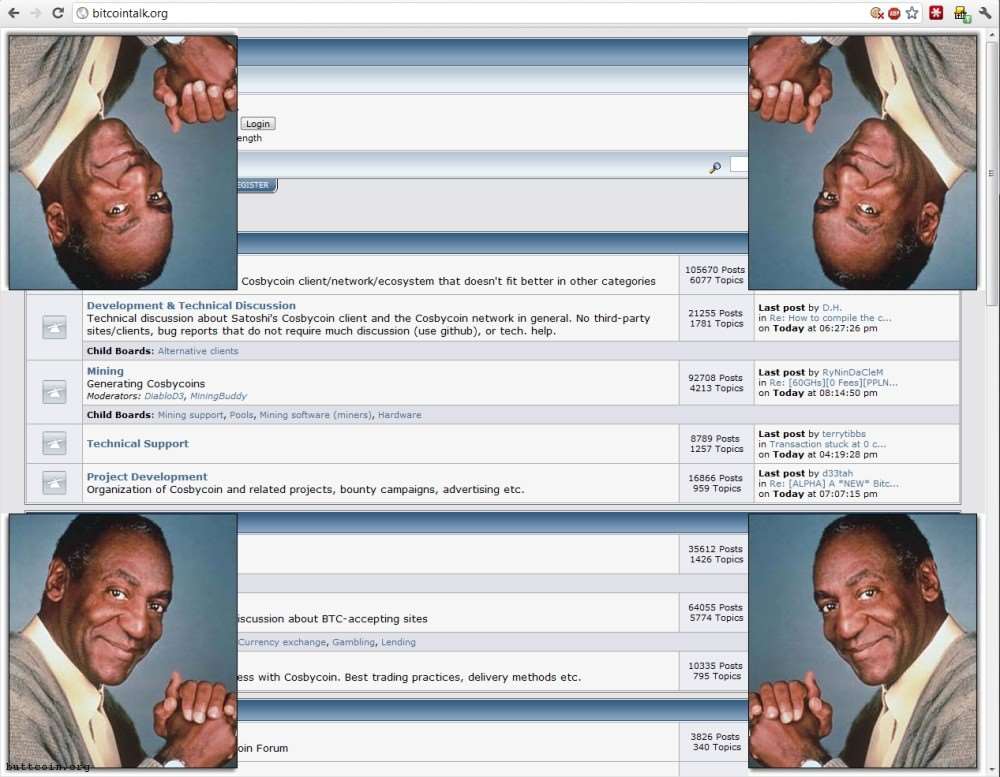Focus the bitcointalk.org address bar
The width and height of the screenshot is (1000, 777).
[x=469, y=13]
